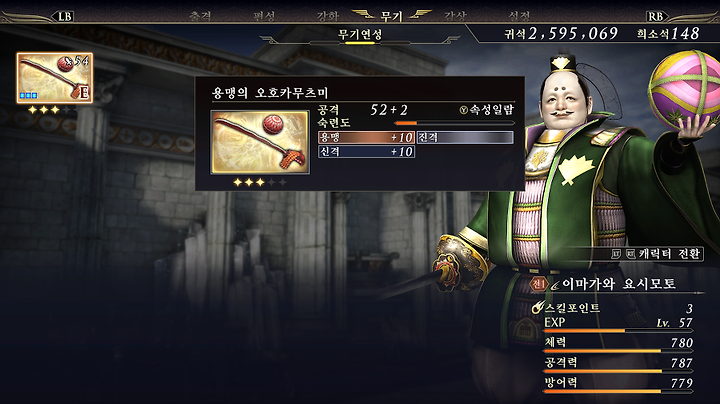Viewport: 720px width, 404px height.
Task: Select the 신격 +10 attribute slot
Action: coord(366,152)
